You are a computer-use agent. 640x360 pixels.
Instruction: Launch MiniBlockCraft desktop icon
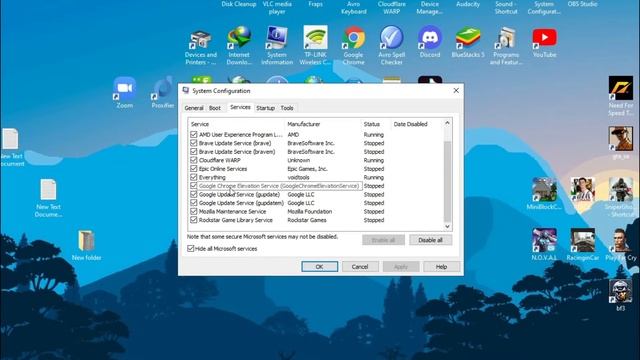point(544,194)
